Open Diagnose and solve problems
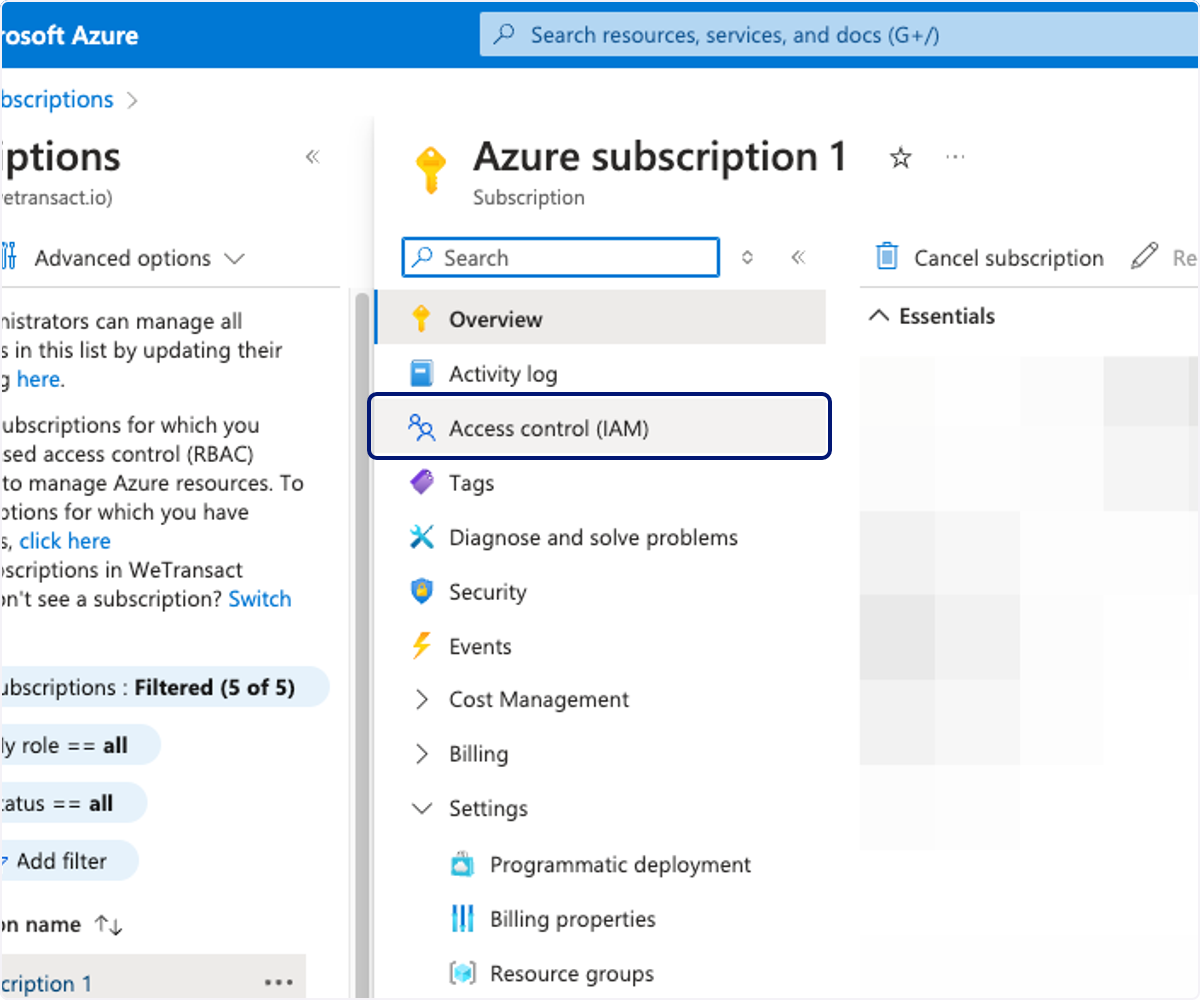The height and width of the screenshot is (1000, 1200). (x=601, y=537)
